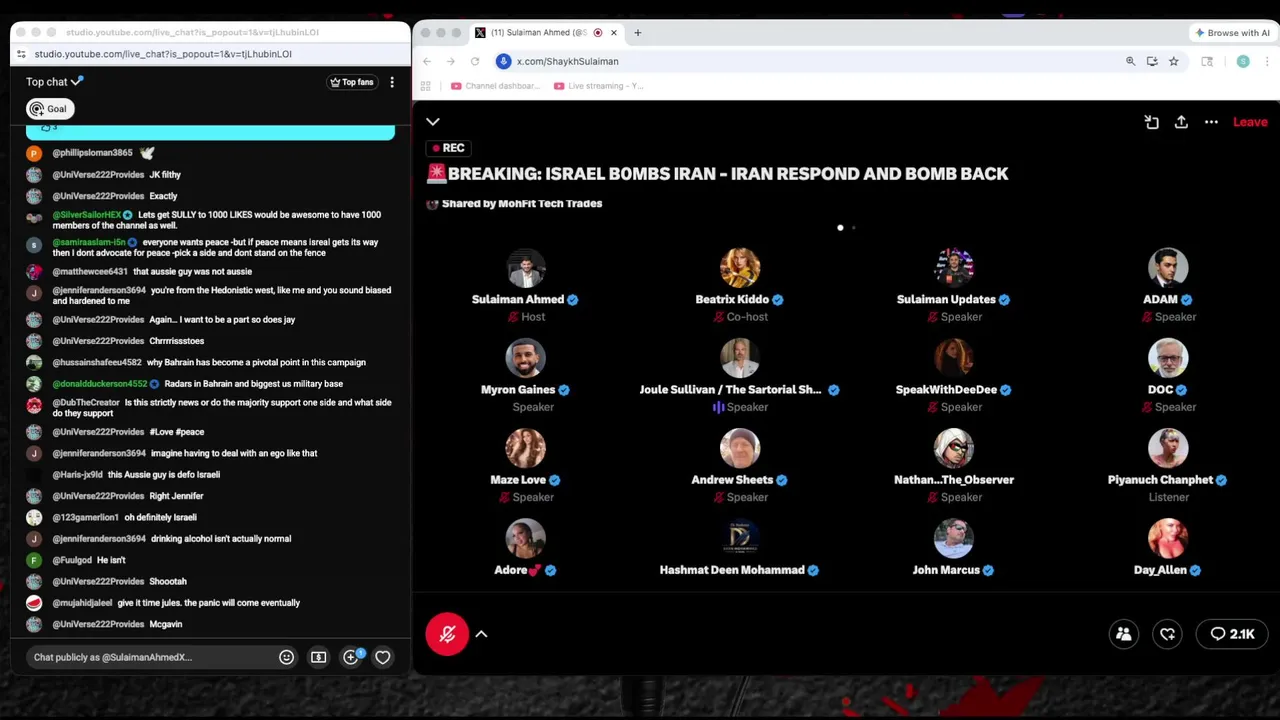This screenshot has height=720, width=1280.
Task: Leave the X Space
Action: point(1250,122)
